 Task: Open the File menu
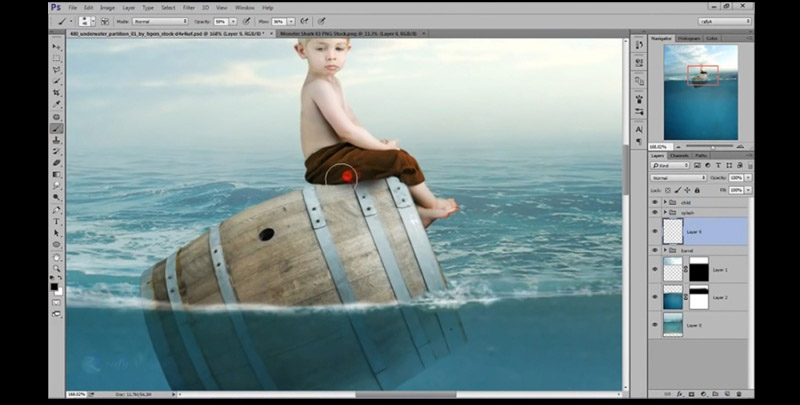[72, 8]
